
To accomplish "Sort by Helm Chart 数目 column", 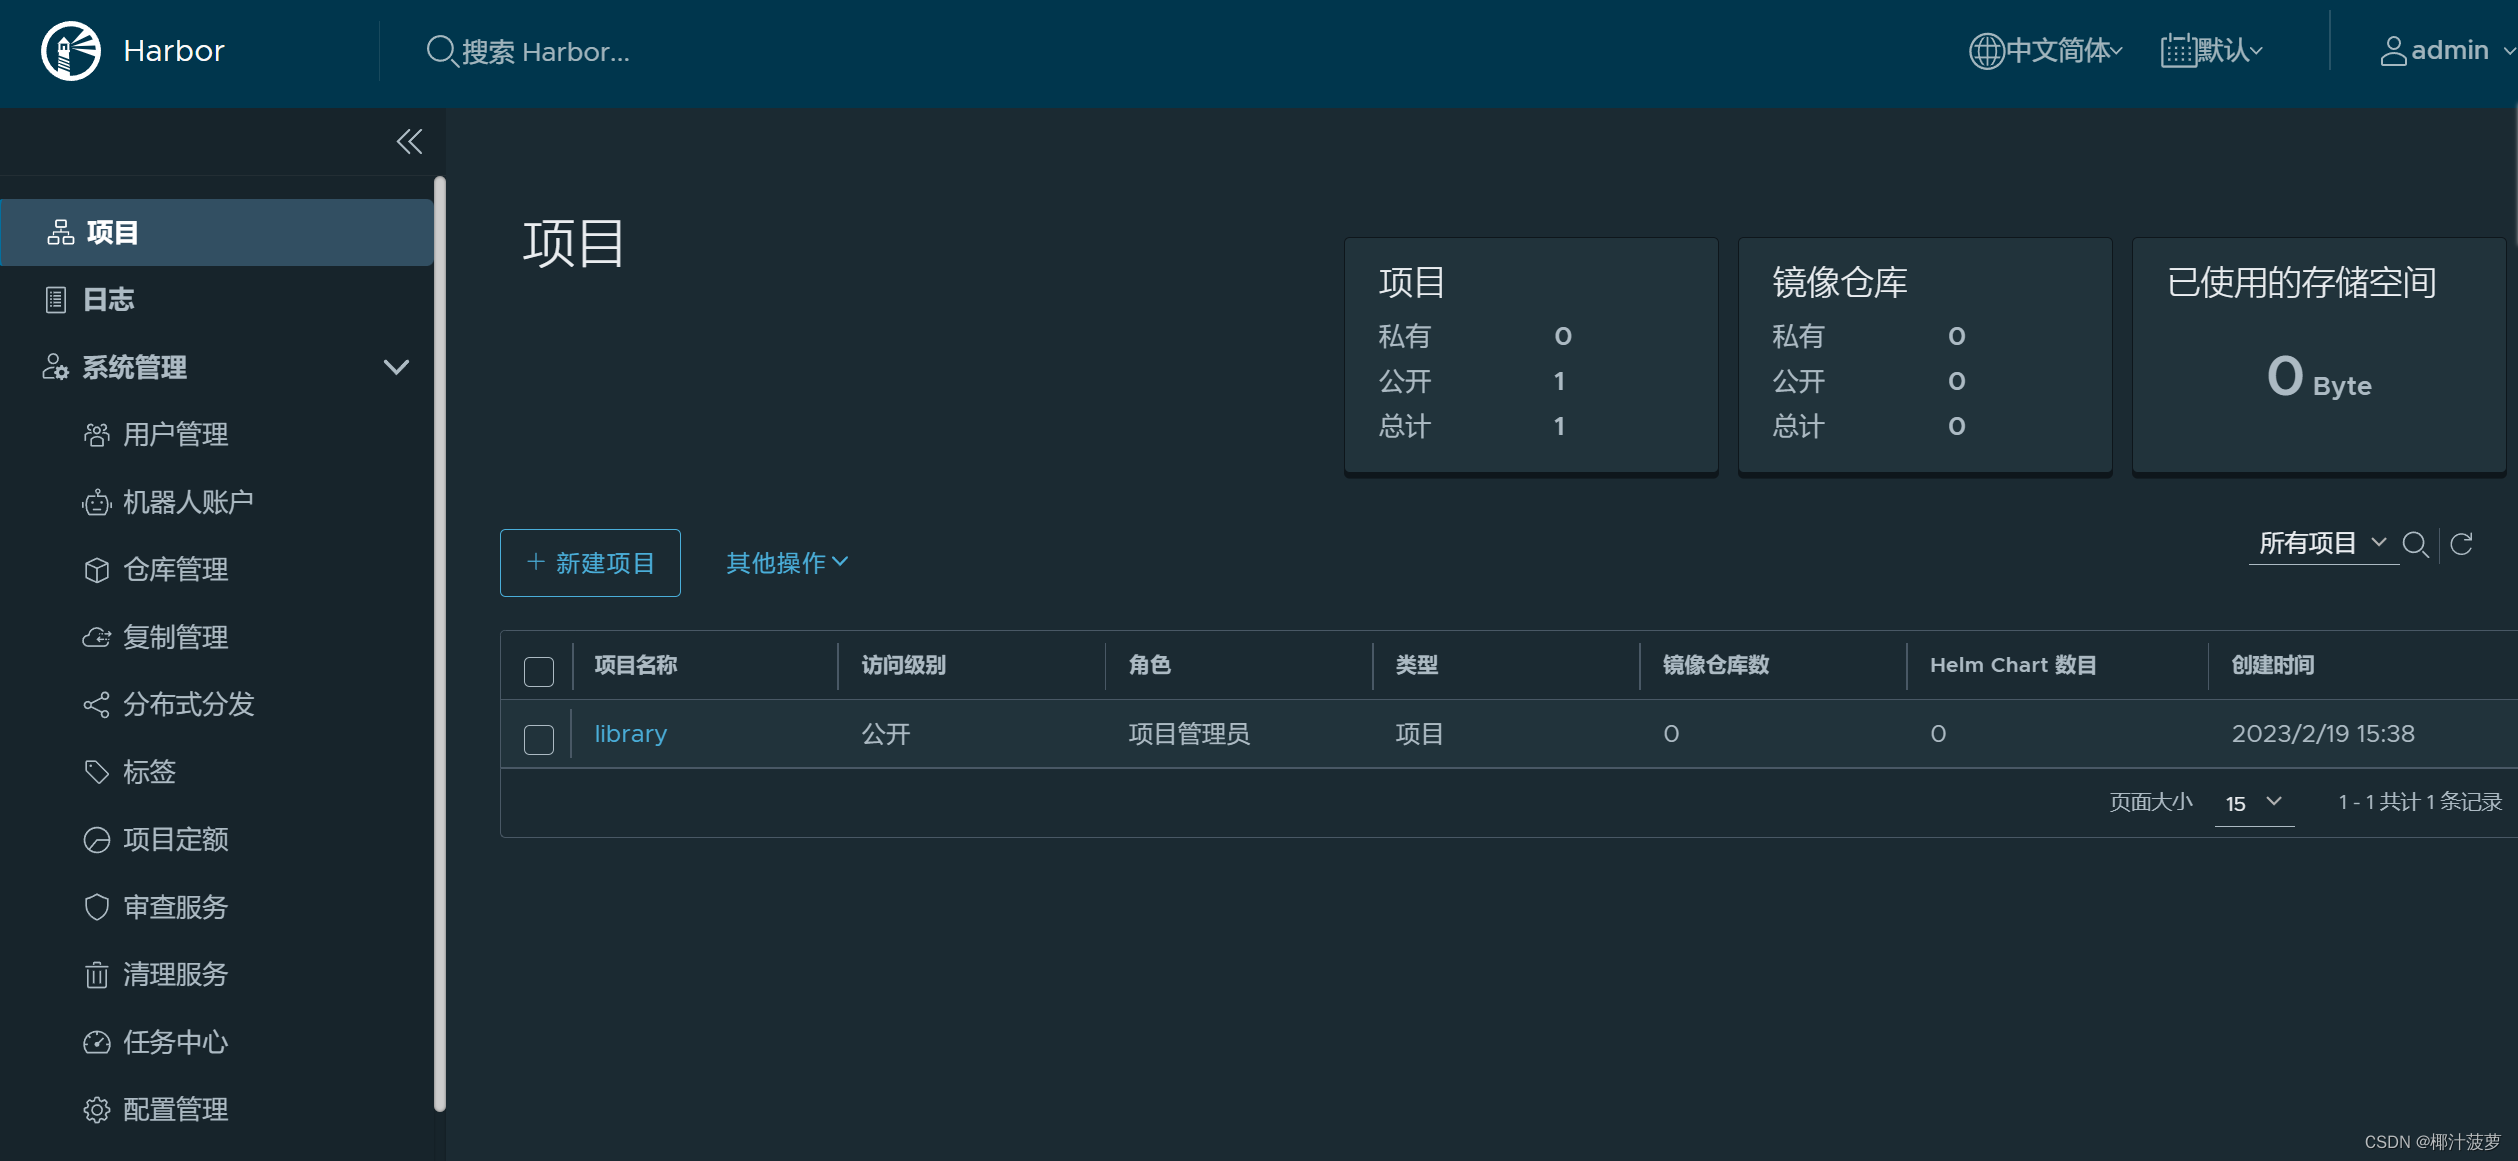I will [x=2013, y=665].
